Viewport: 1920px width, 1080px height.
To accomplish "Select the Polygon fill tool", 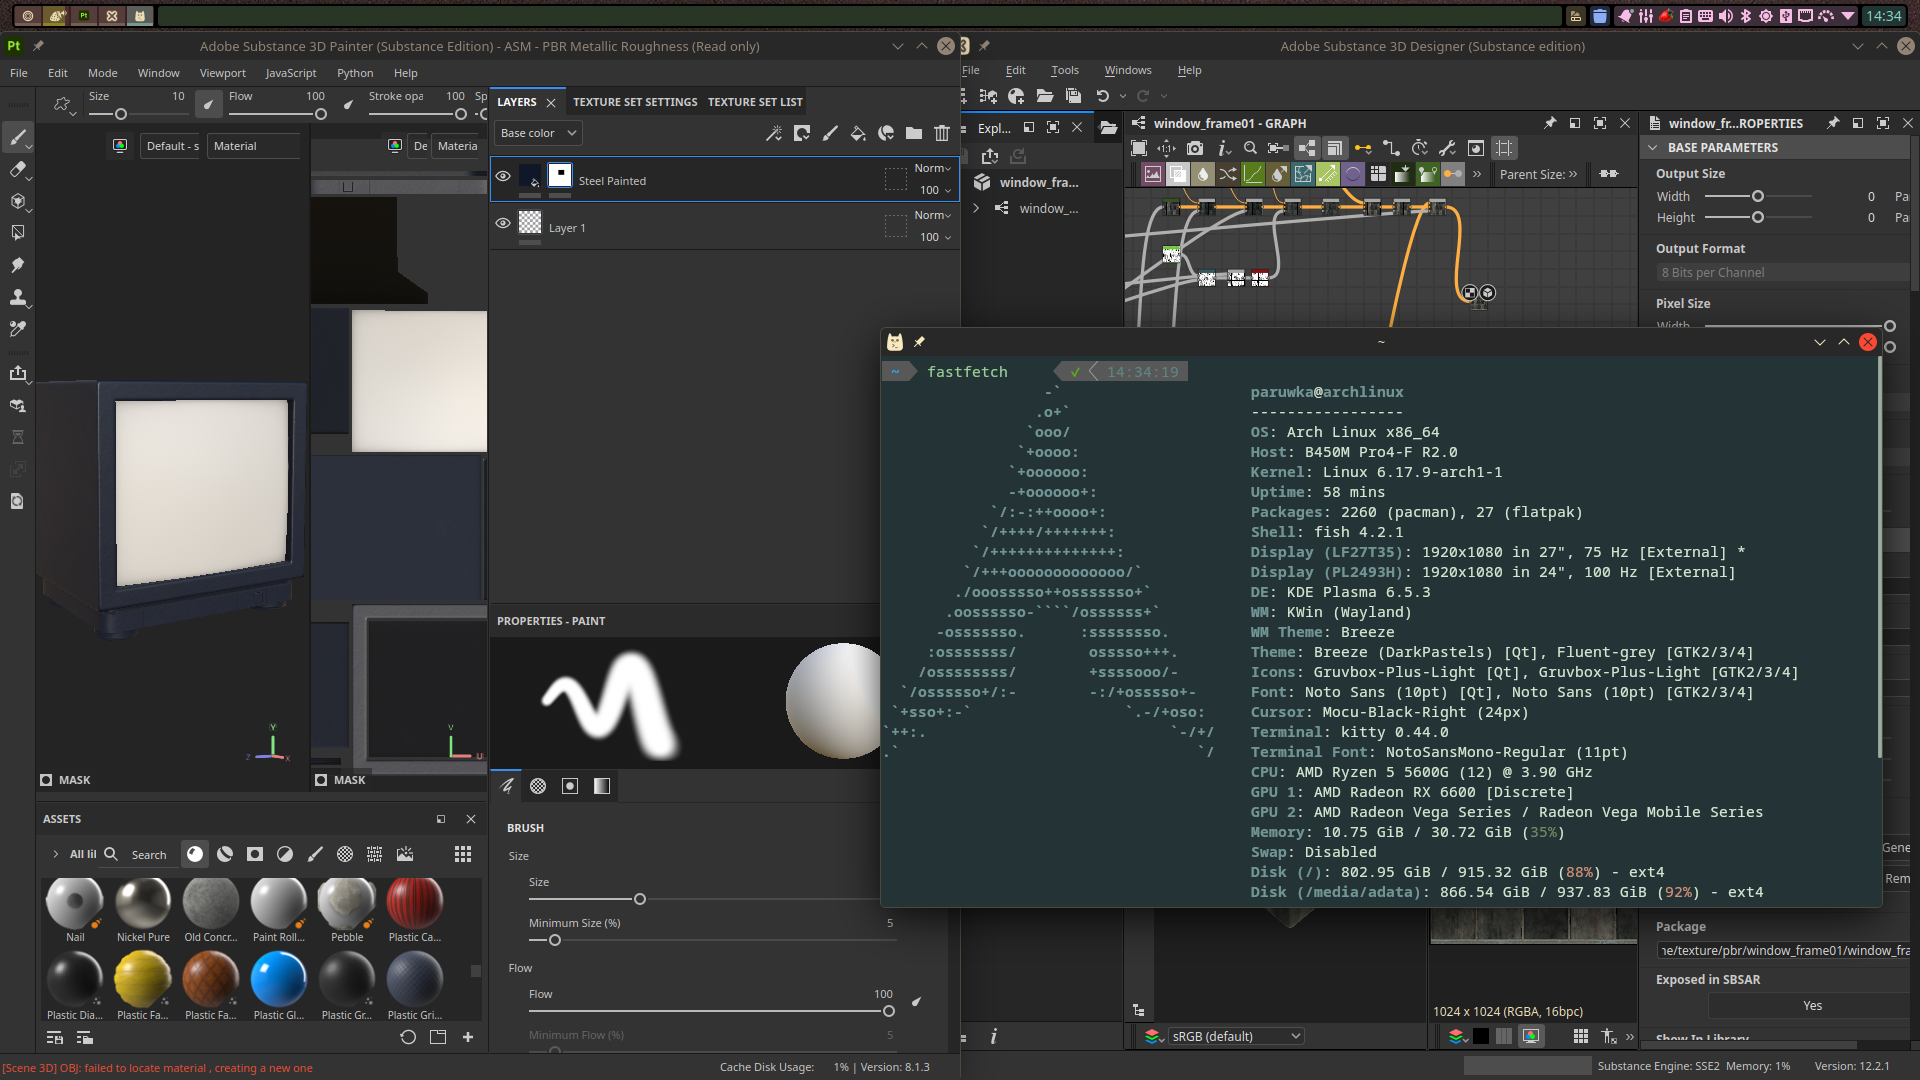I will (17, 233).
